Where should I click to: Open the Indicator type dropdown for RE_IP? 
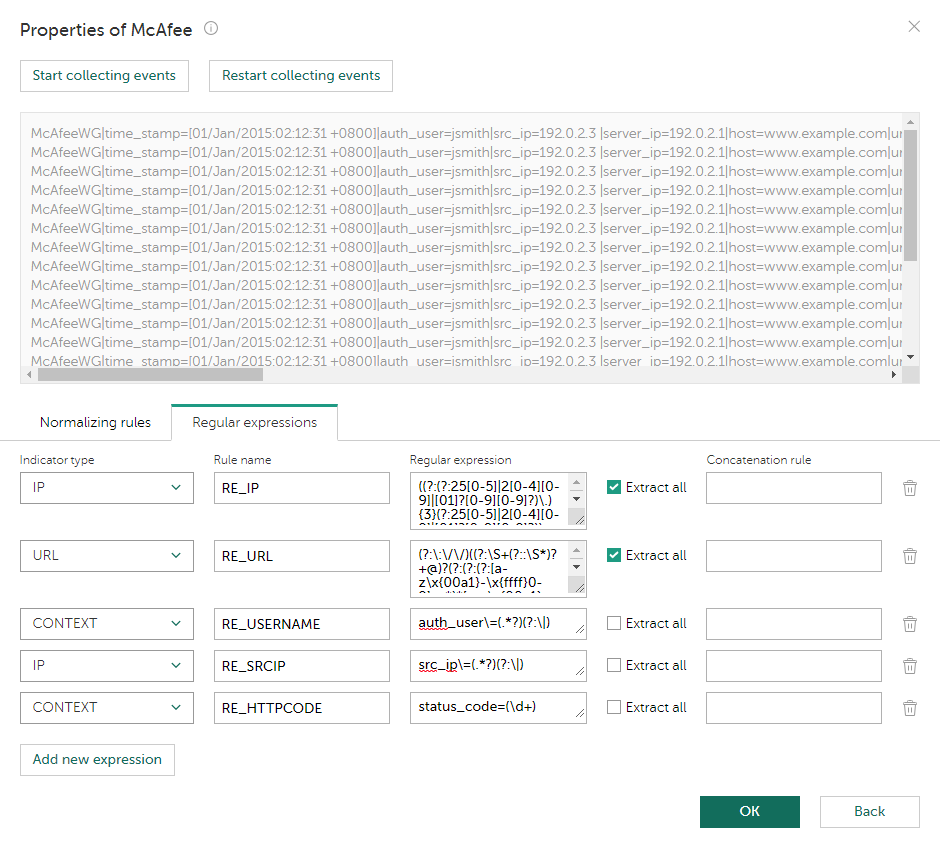click(x=106, y=488)
